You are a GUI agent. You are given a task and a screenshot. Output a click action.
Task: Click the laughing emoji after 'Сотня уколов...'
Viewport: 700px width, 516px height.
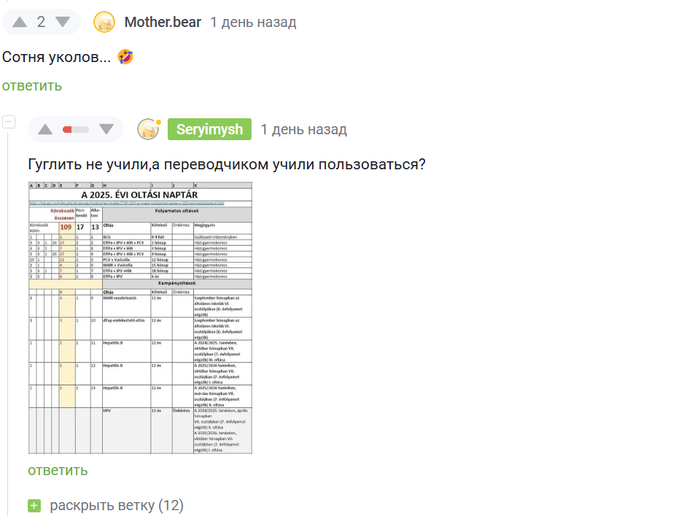125,57
